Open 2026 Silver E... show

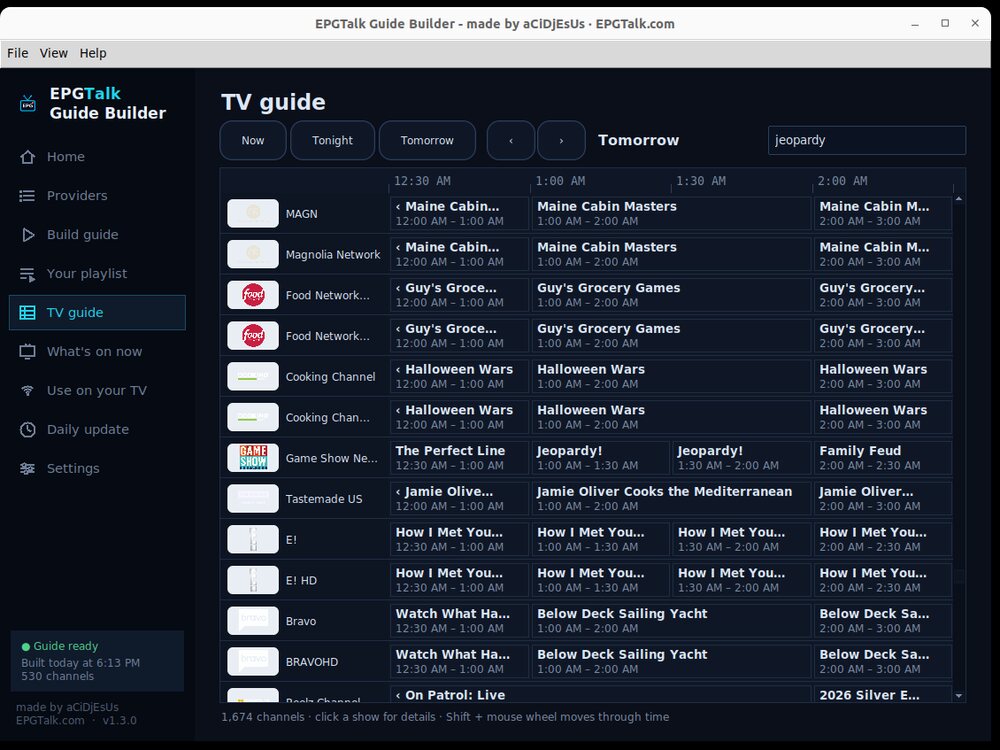(x=883, y=695)
